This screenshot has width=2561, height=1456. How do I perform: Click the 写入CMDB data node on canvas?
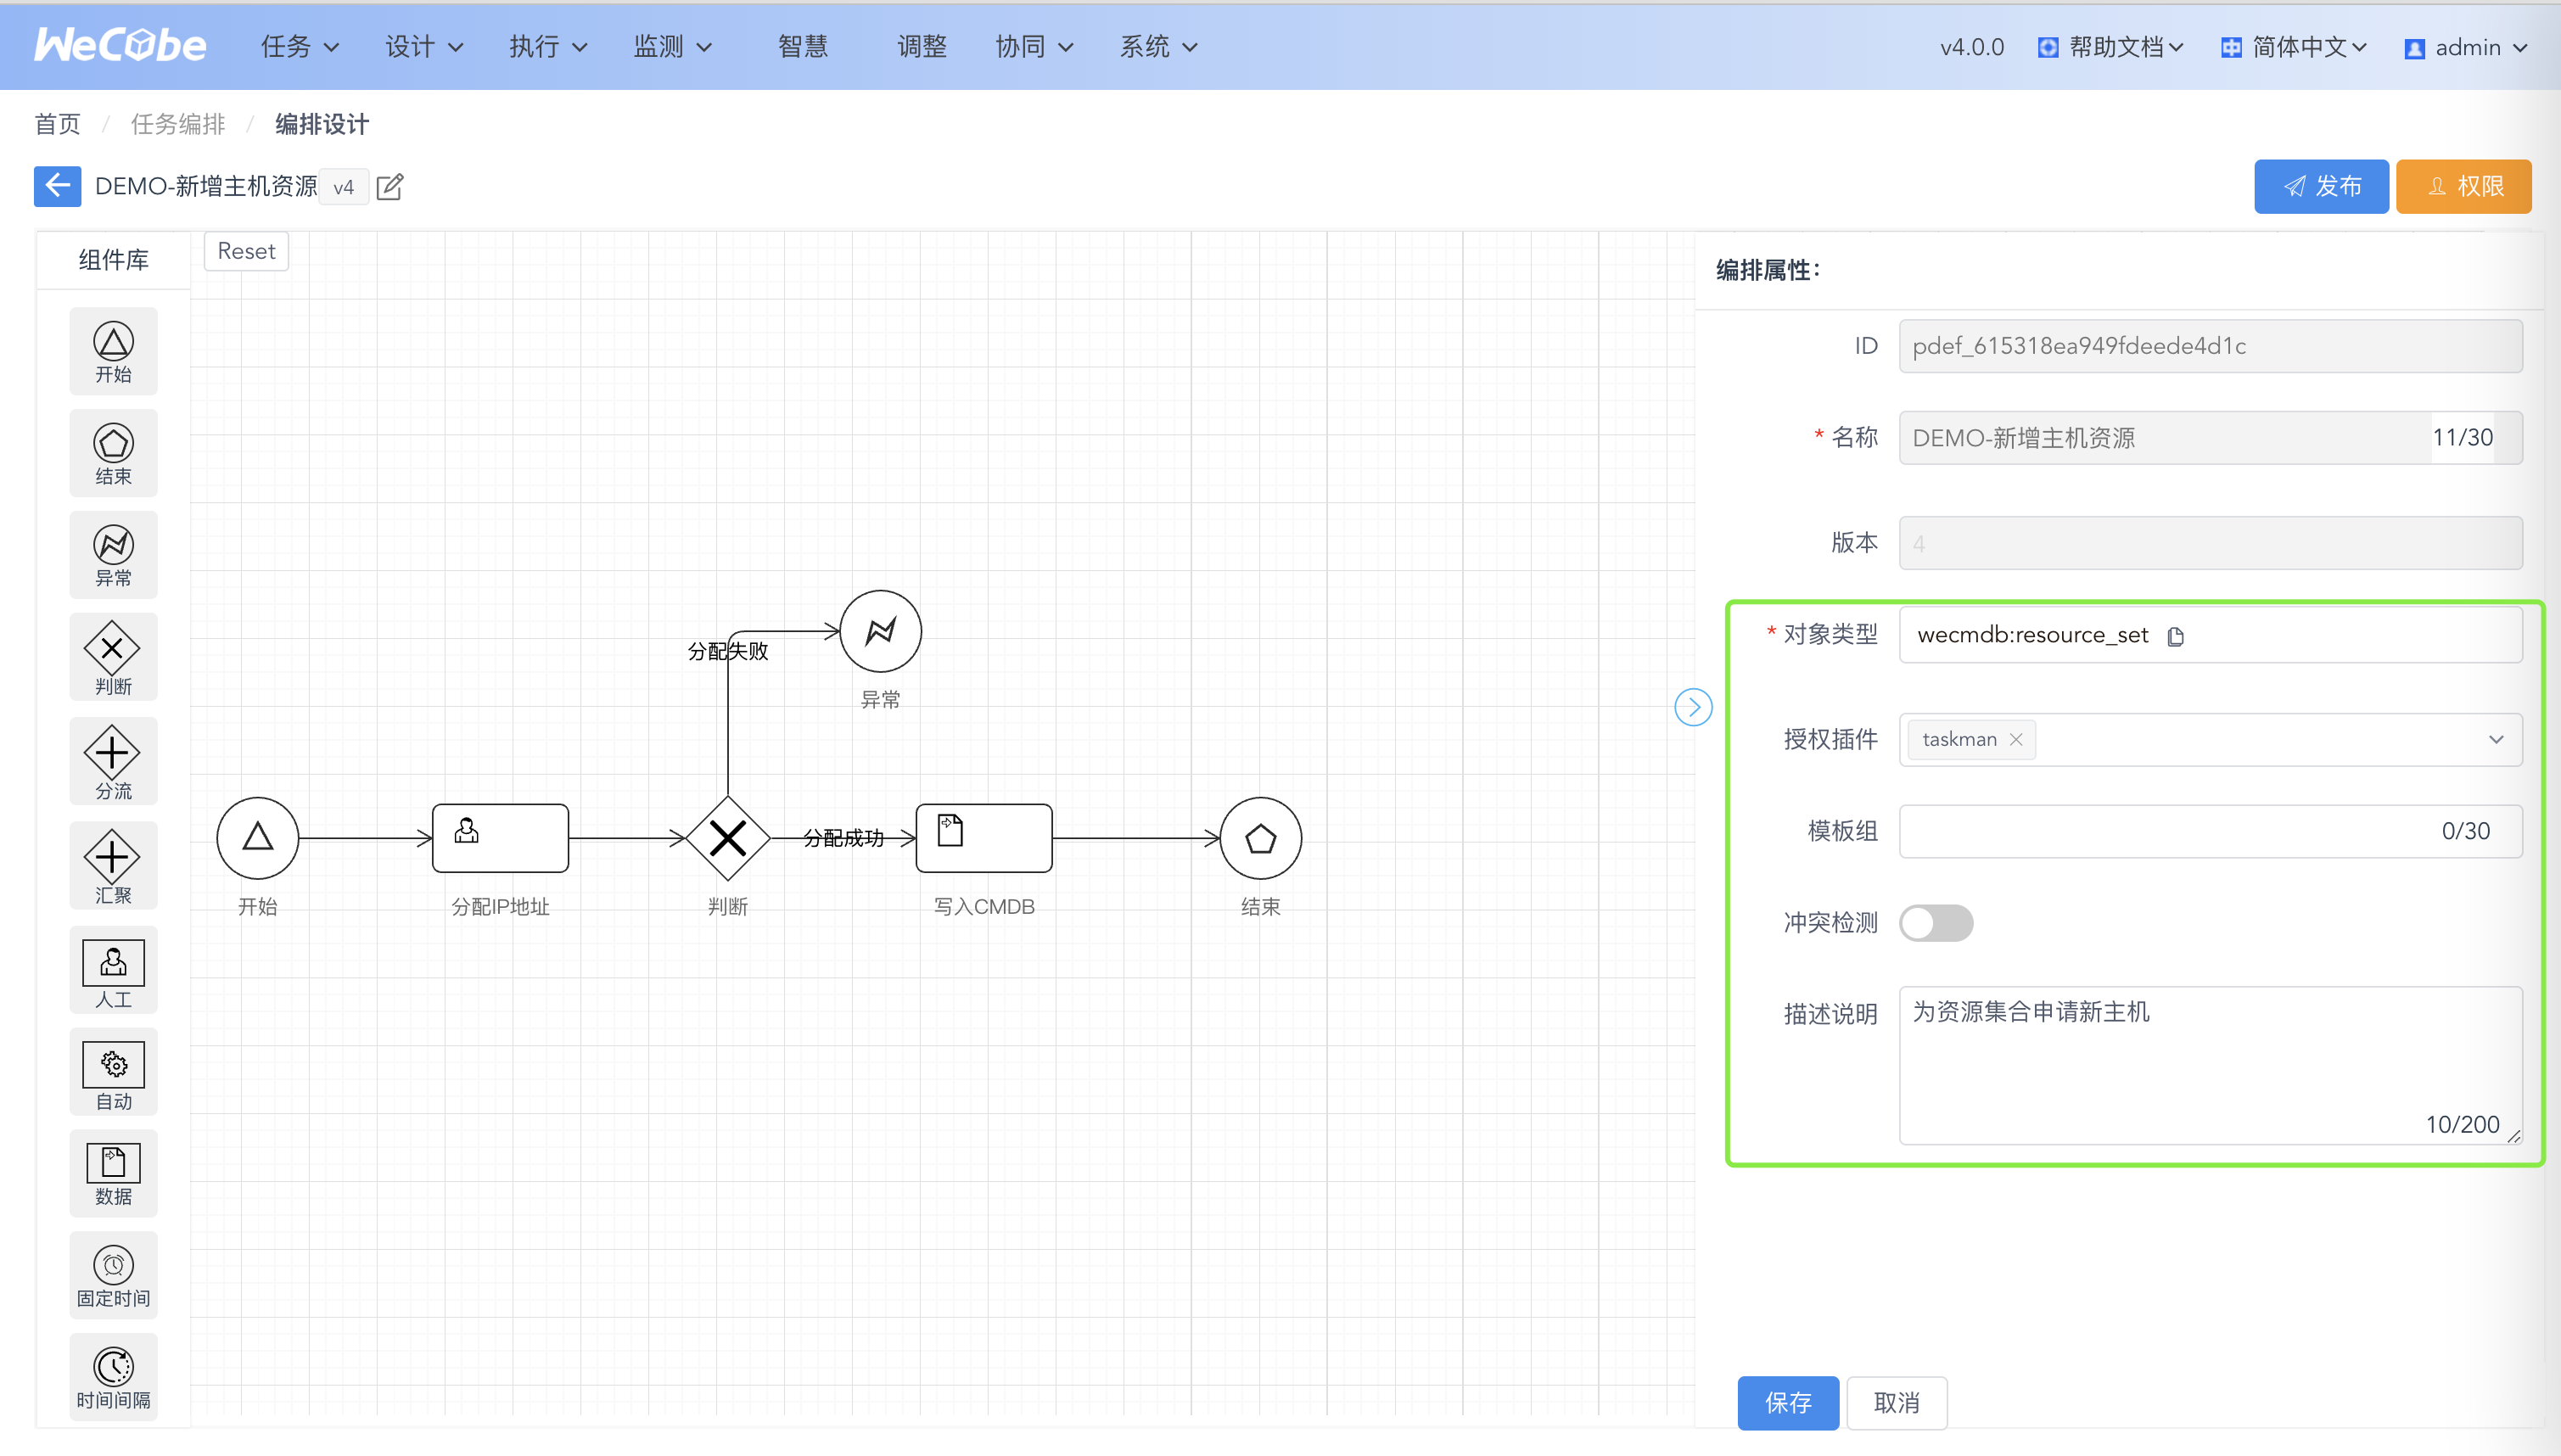coord(984,838)
